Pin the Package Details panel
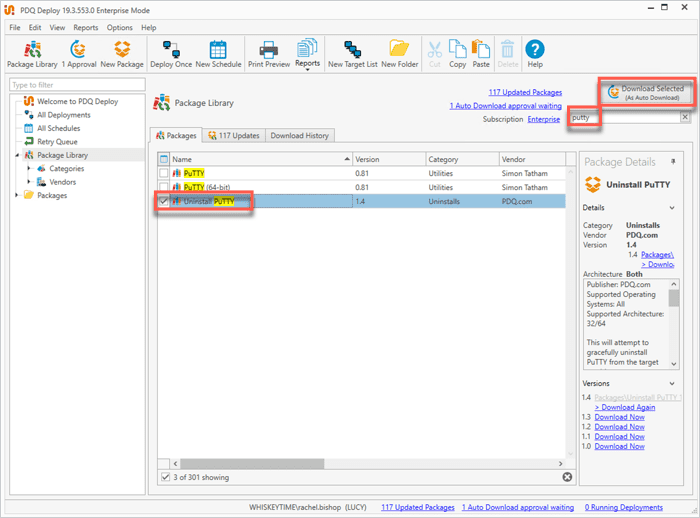The image size is (700, 518). click(673, 162)
